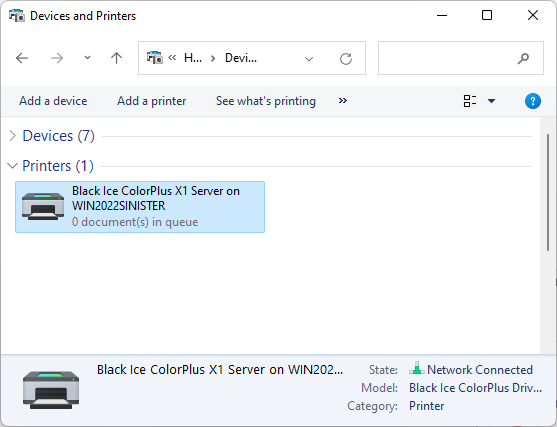Click the Back navigation arrow
Viewport: 557px width, 427px height.
click(x=22, y=58)
